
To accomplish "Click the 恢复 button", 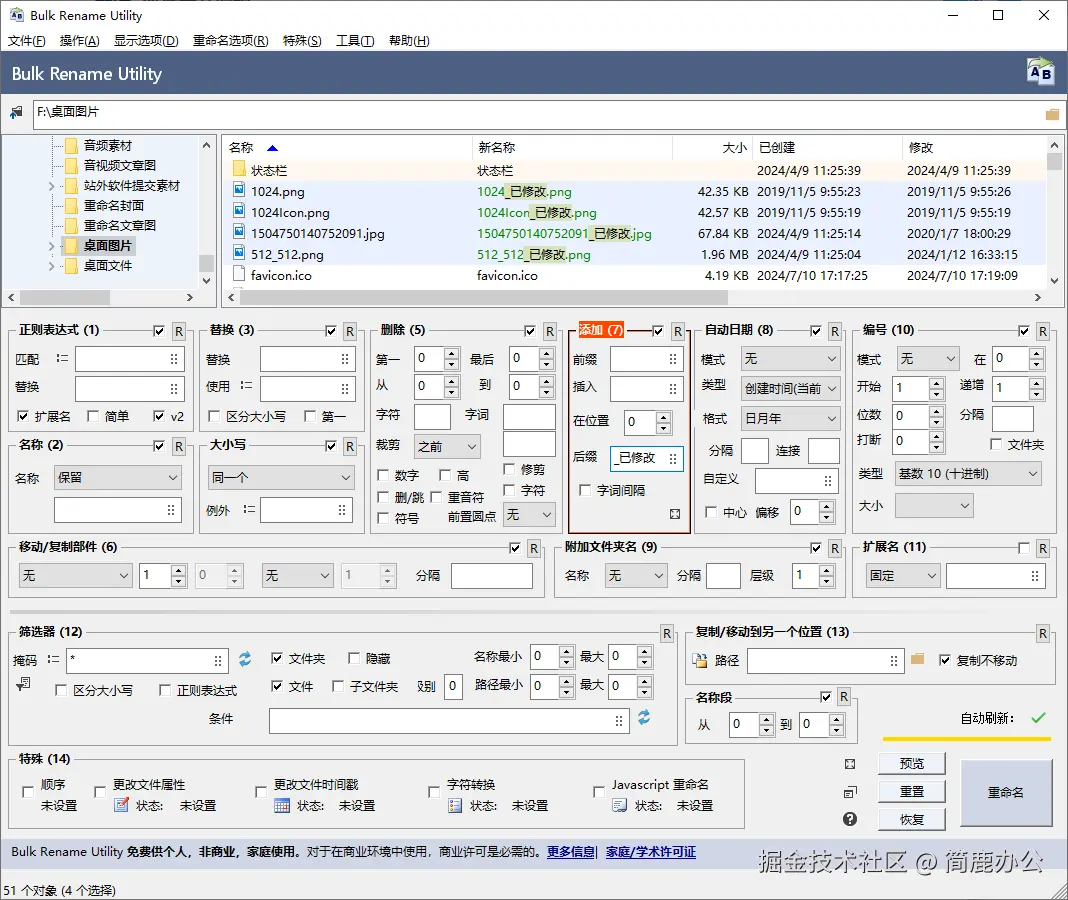I will tap(911, 820).
